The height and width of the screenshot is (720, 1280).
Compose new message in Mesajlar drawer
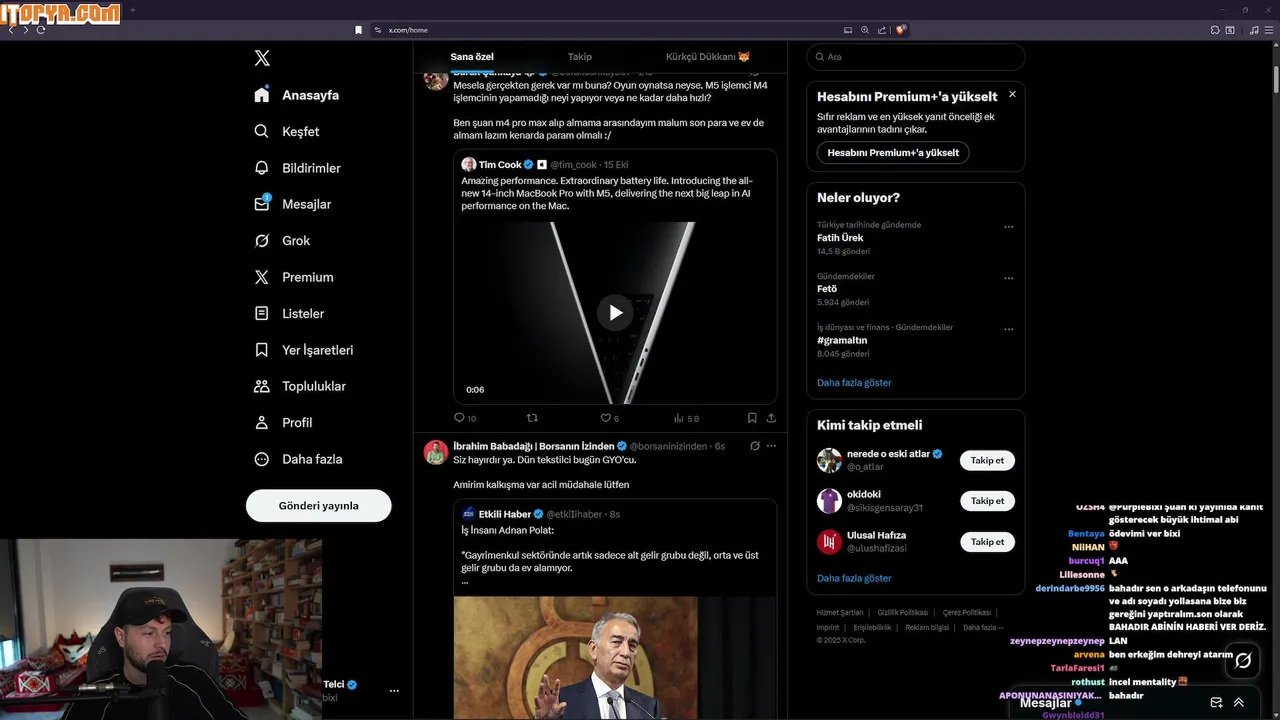point(1216,703)
